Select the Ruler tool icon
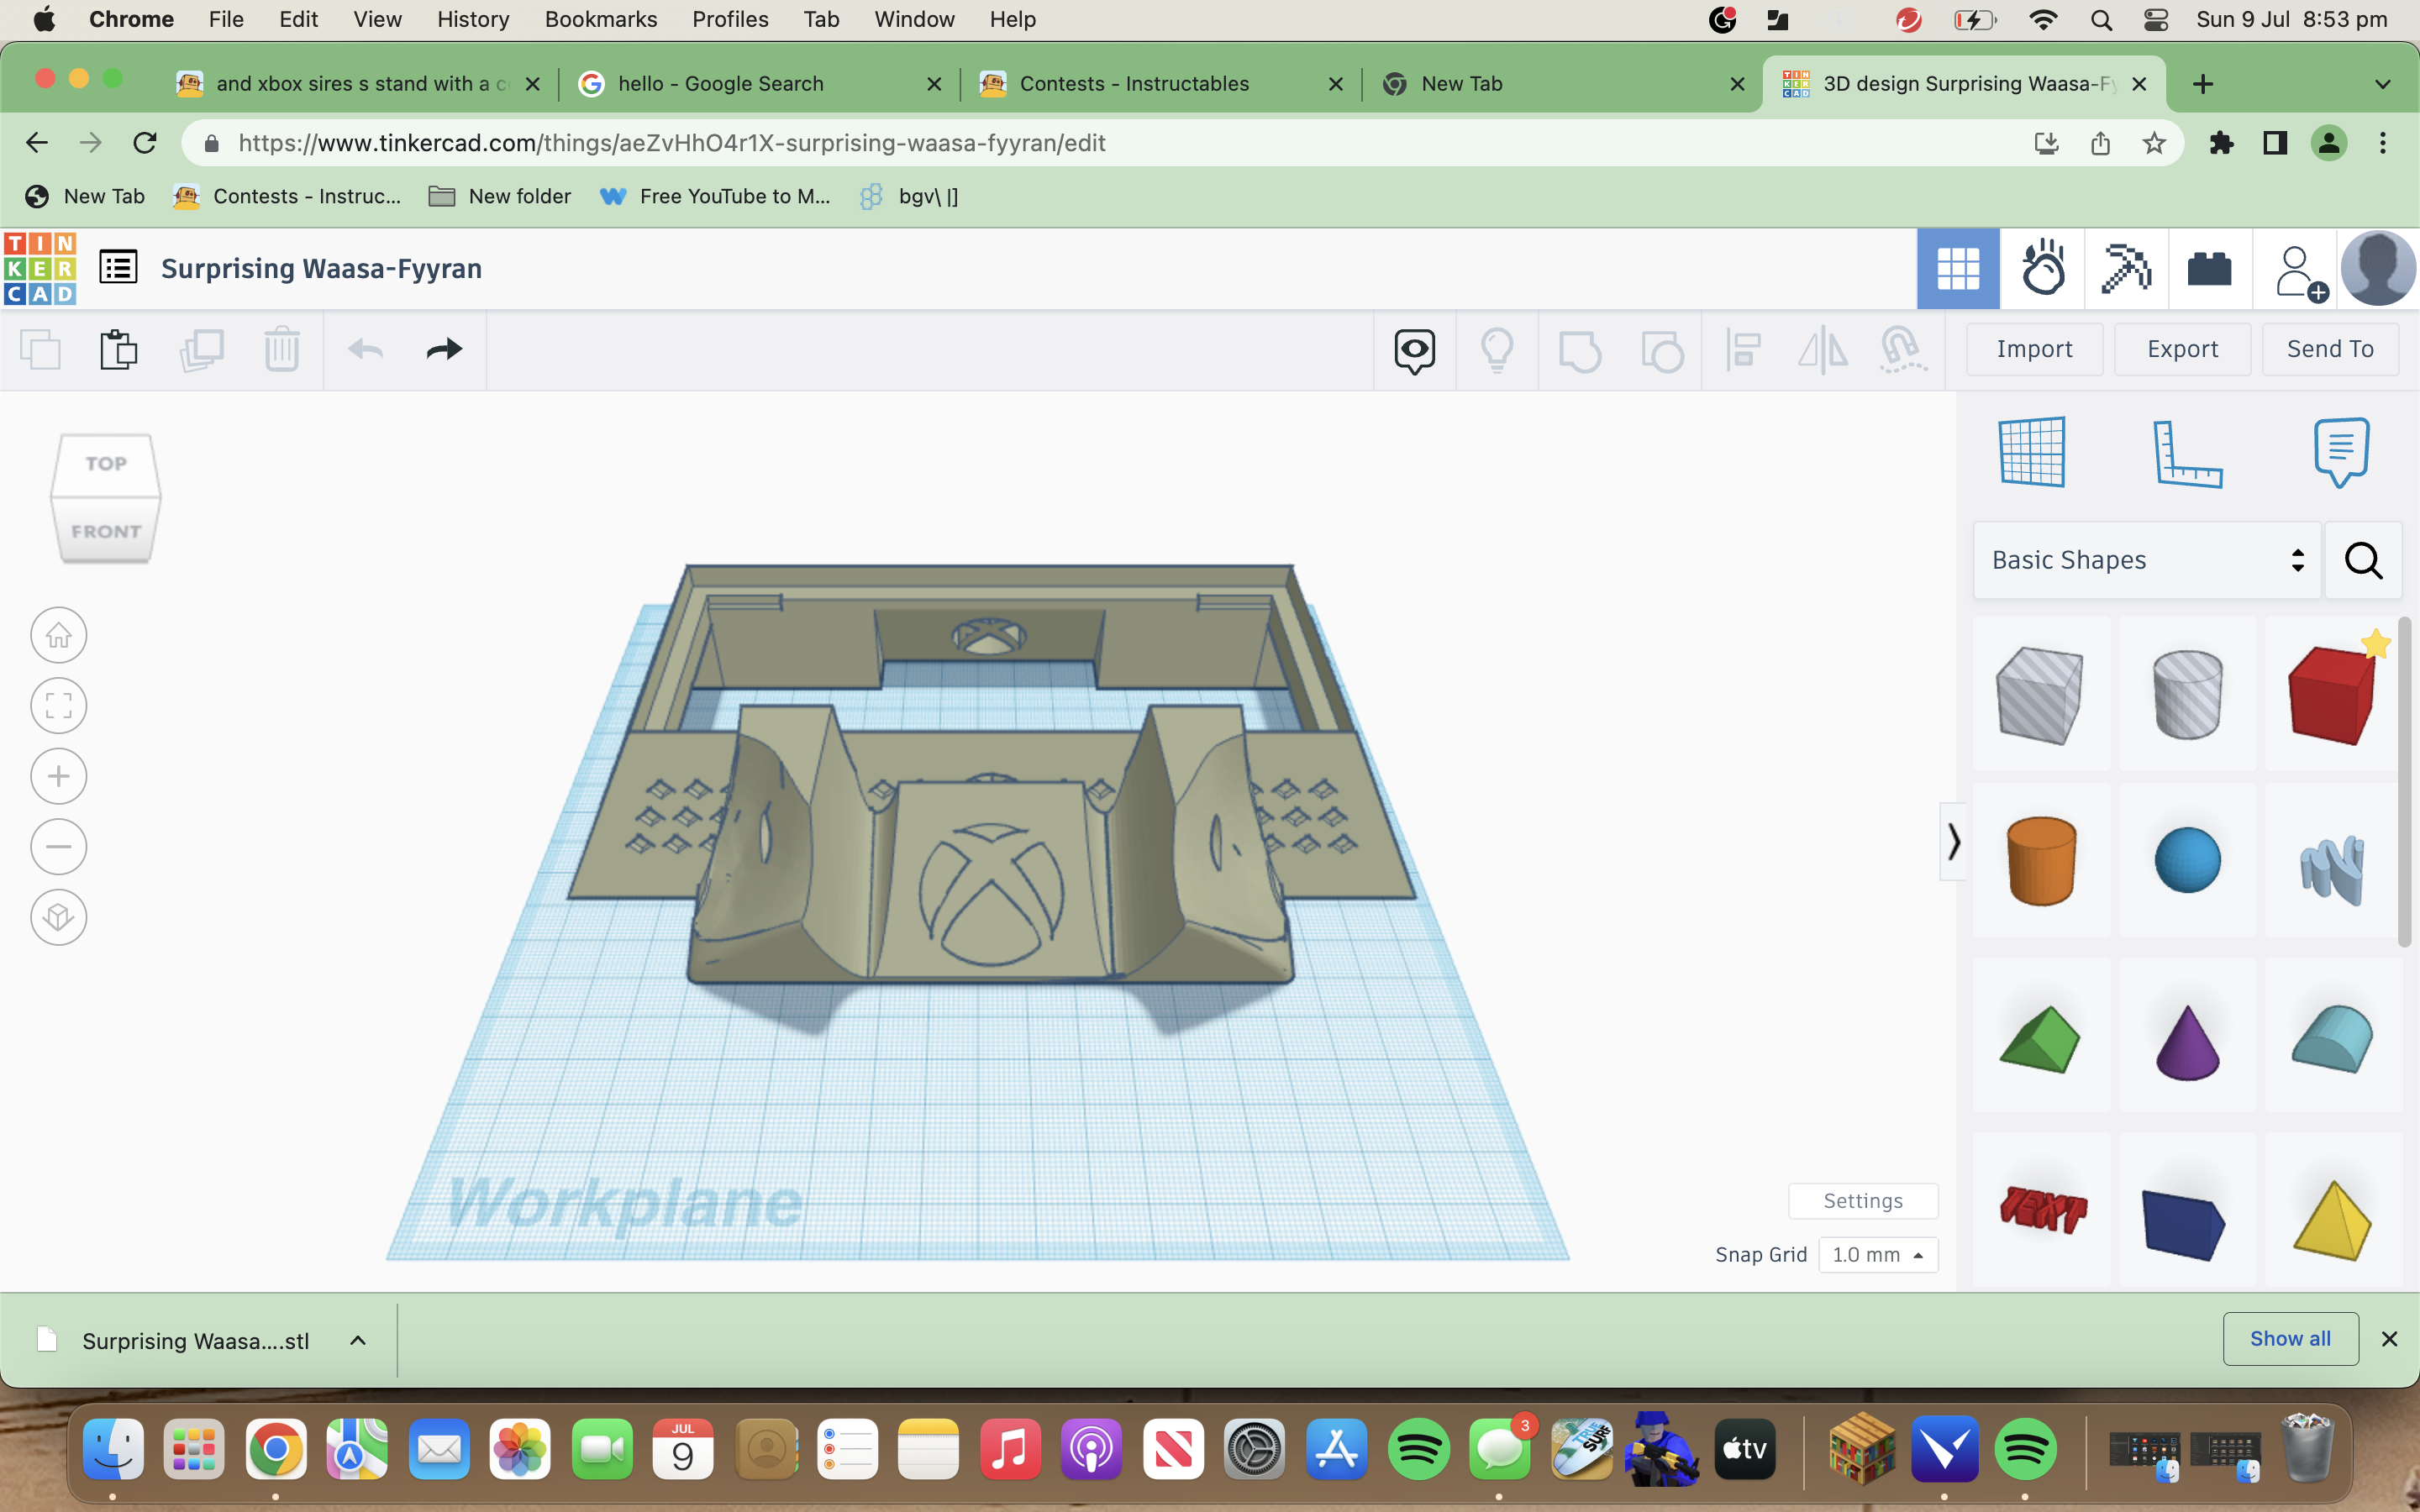 [x=2187, y=454]
